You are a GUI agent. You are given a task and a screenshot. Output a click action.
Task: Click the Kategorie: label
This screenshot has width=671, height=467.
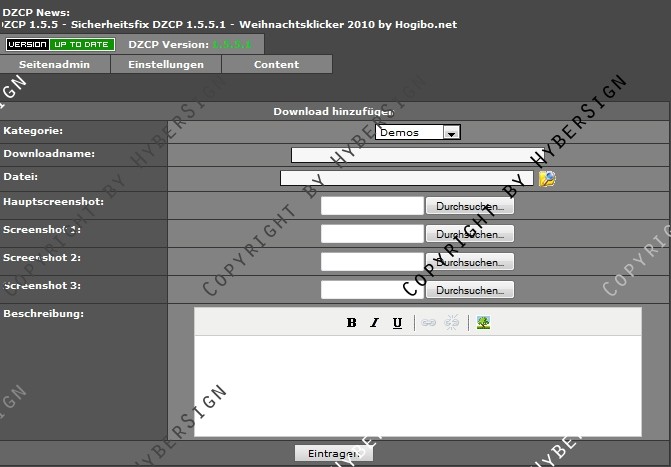coord(33,131)
